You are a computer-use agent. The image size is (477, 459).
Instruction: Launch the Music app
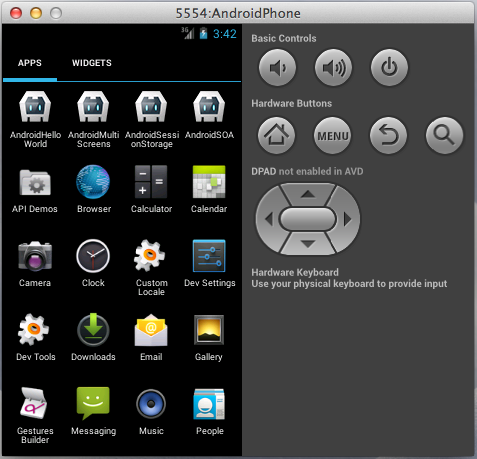coord(151,411)
